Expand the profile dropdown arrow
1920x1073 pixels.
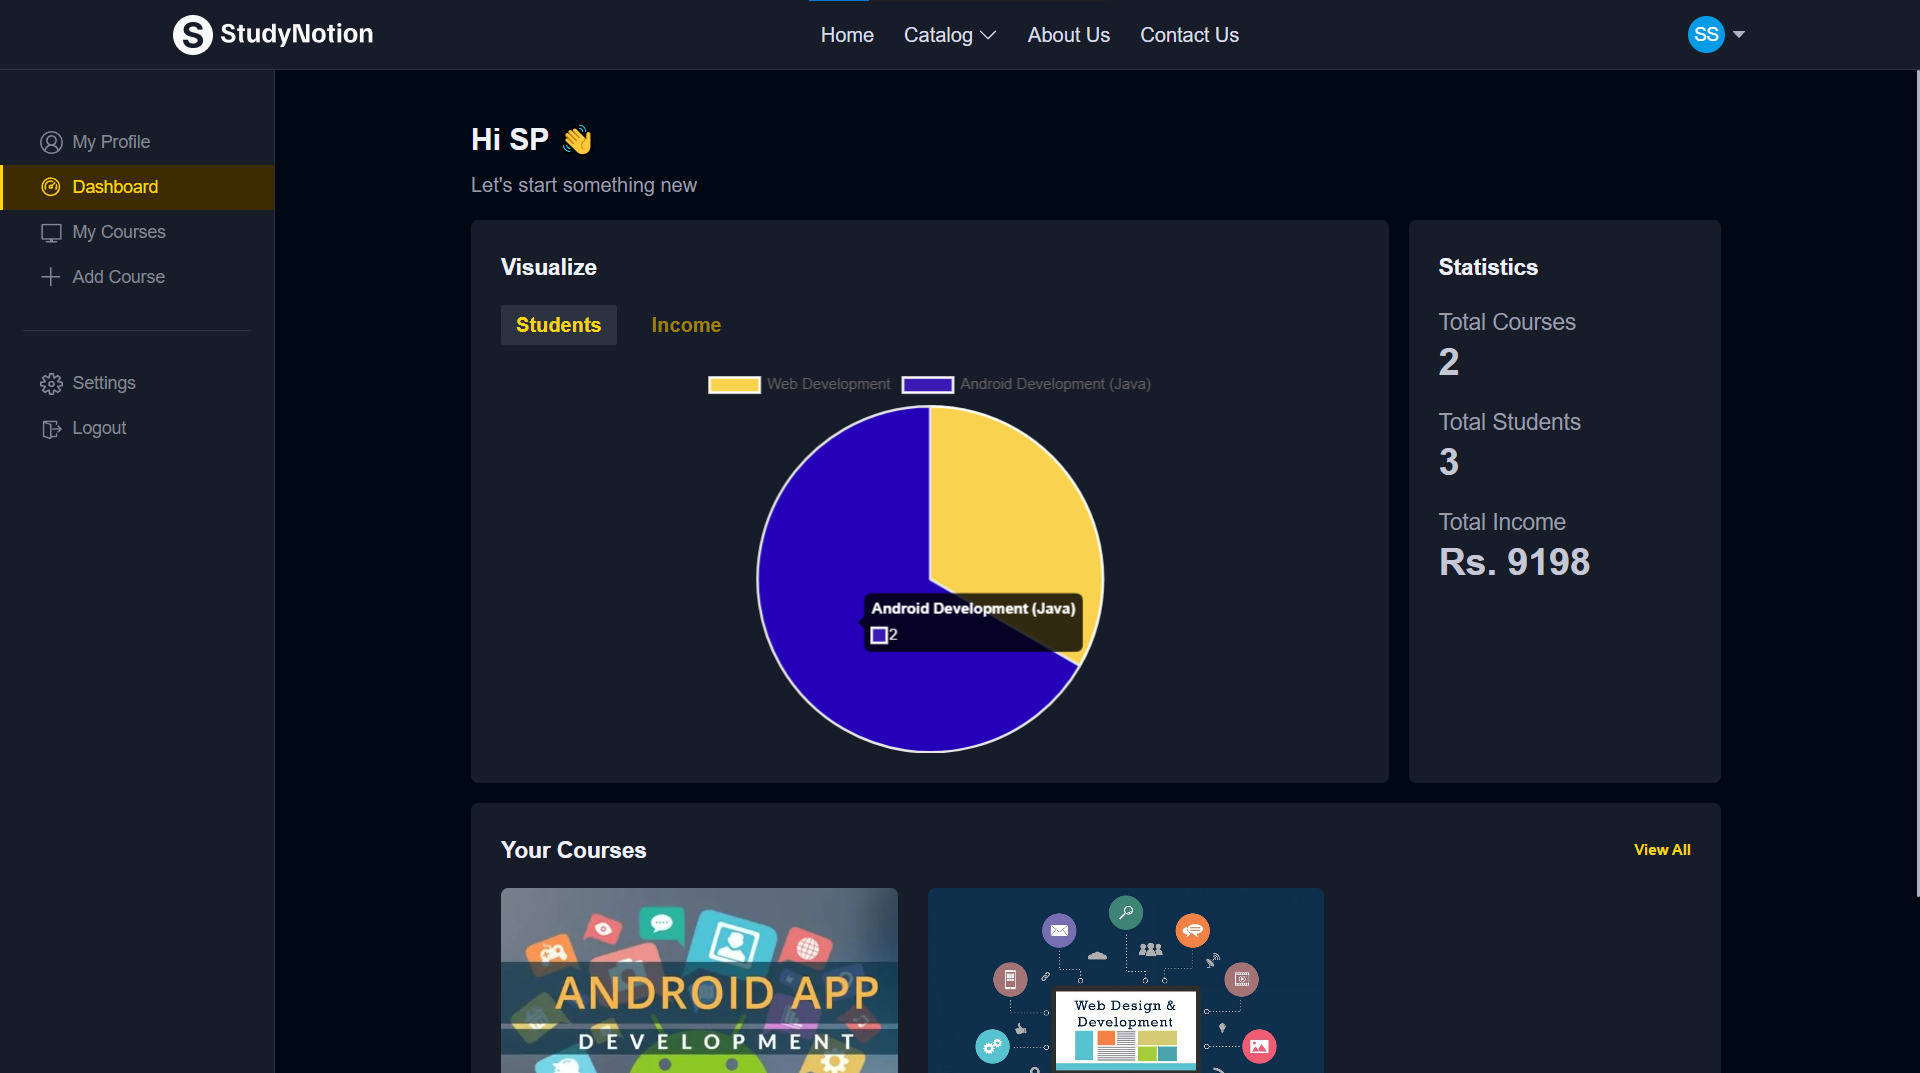1738,34
